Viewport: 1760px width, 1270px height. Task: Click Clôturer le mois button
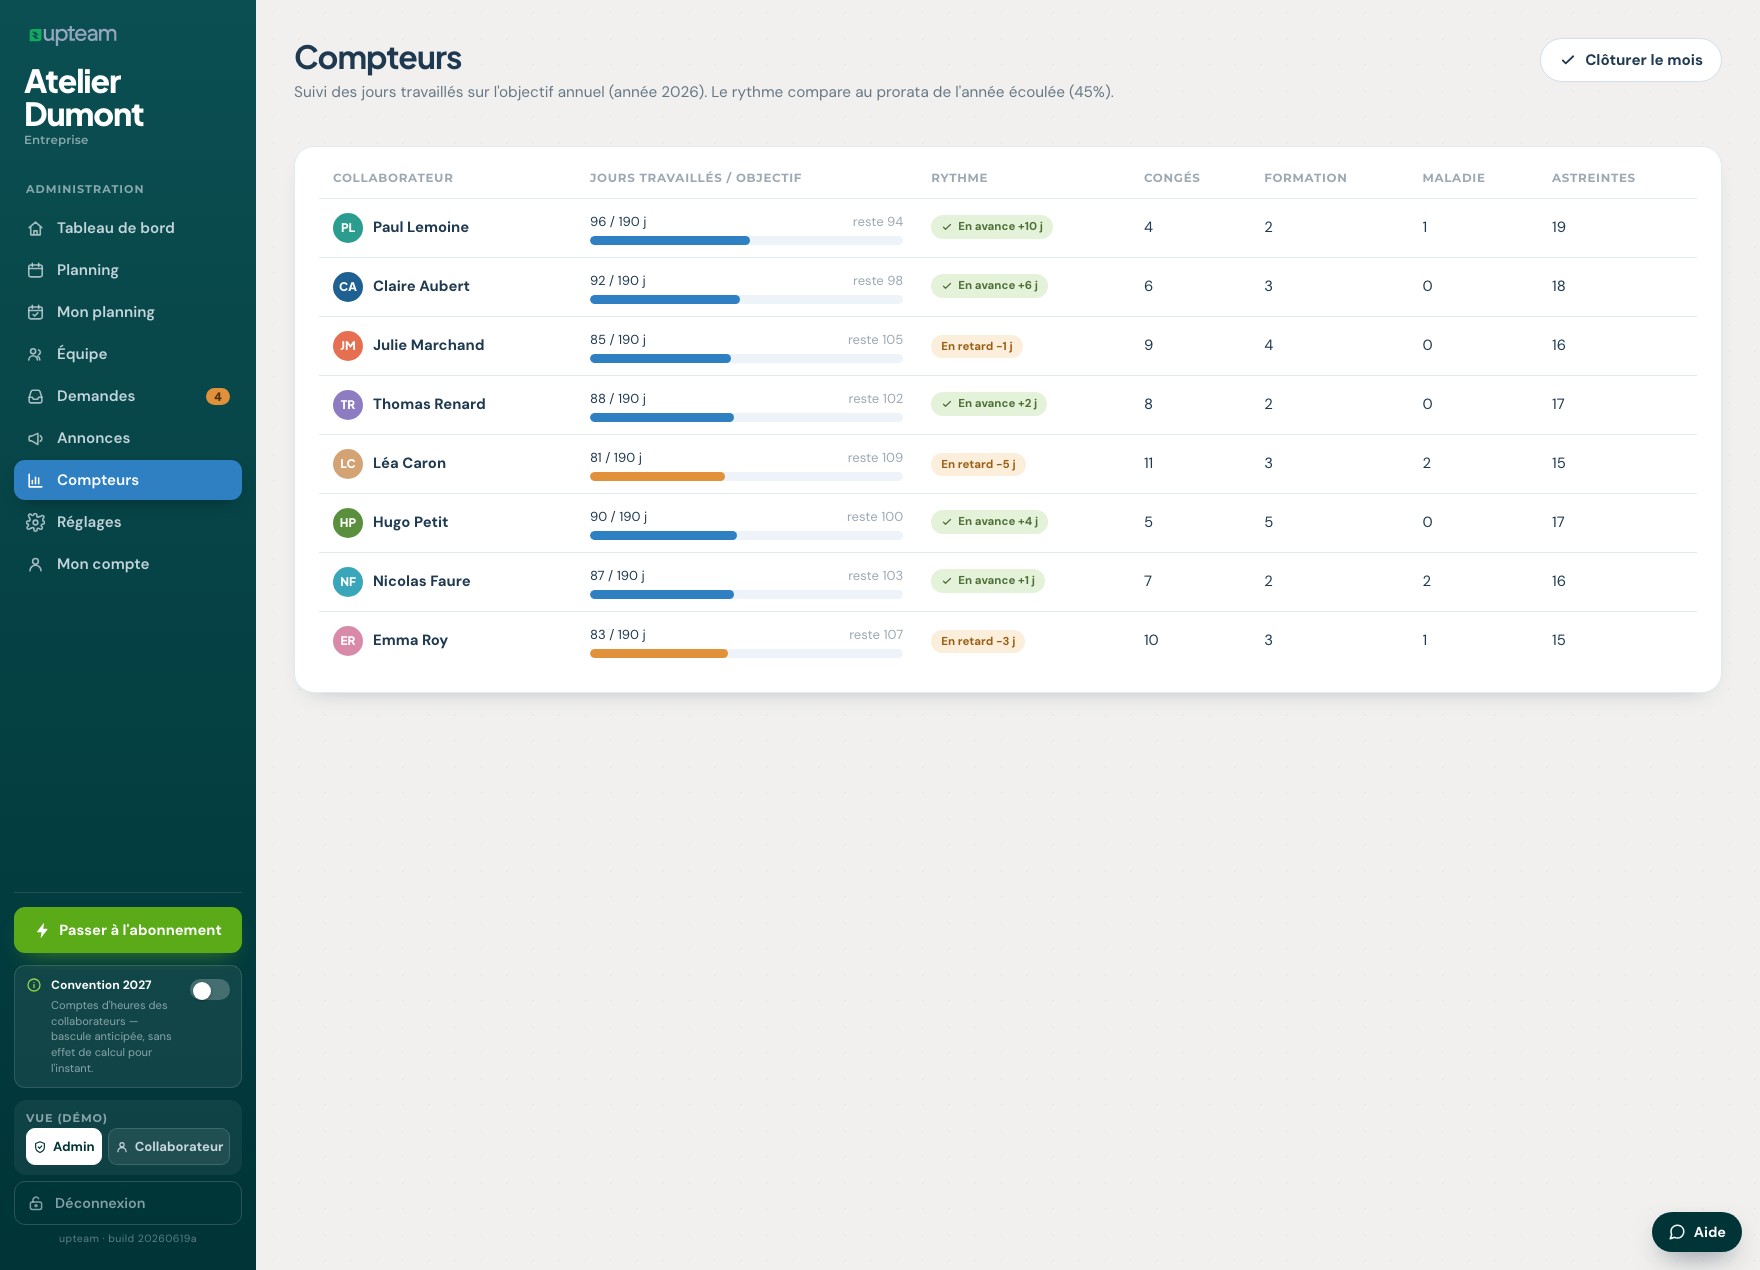[x=1631, y=60]
